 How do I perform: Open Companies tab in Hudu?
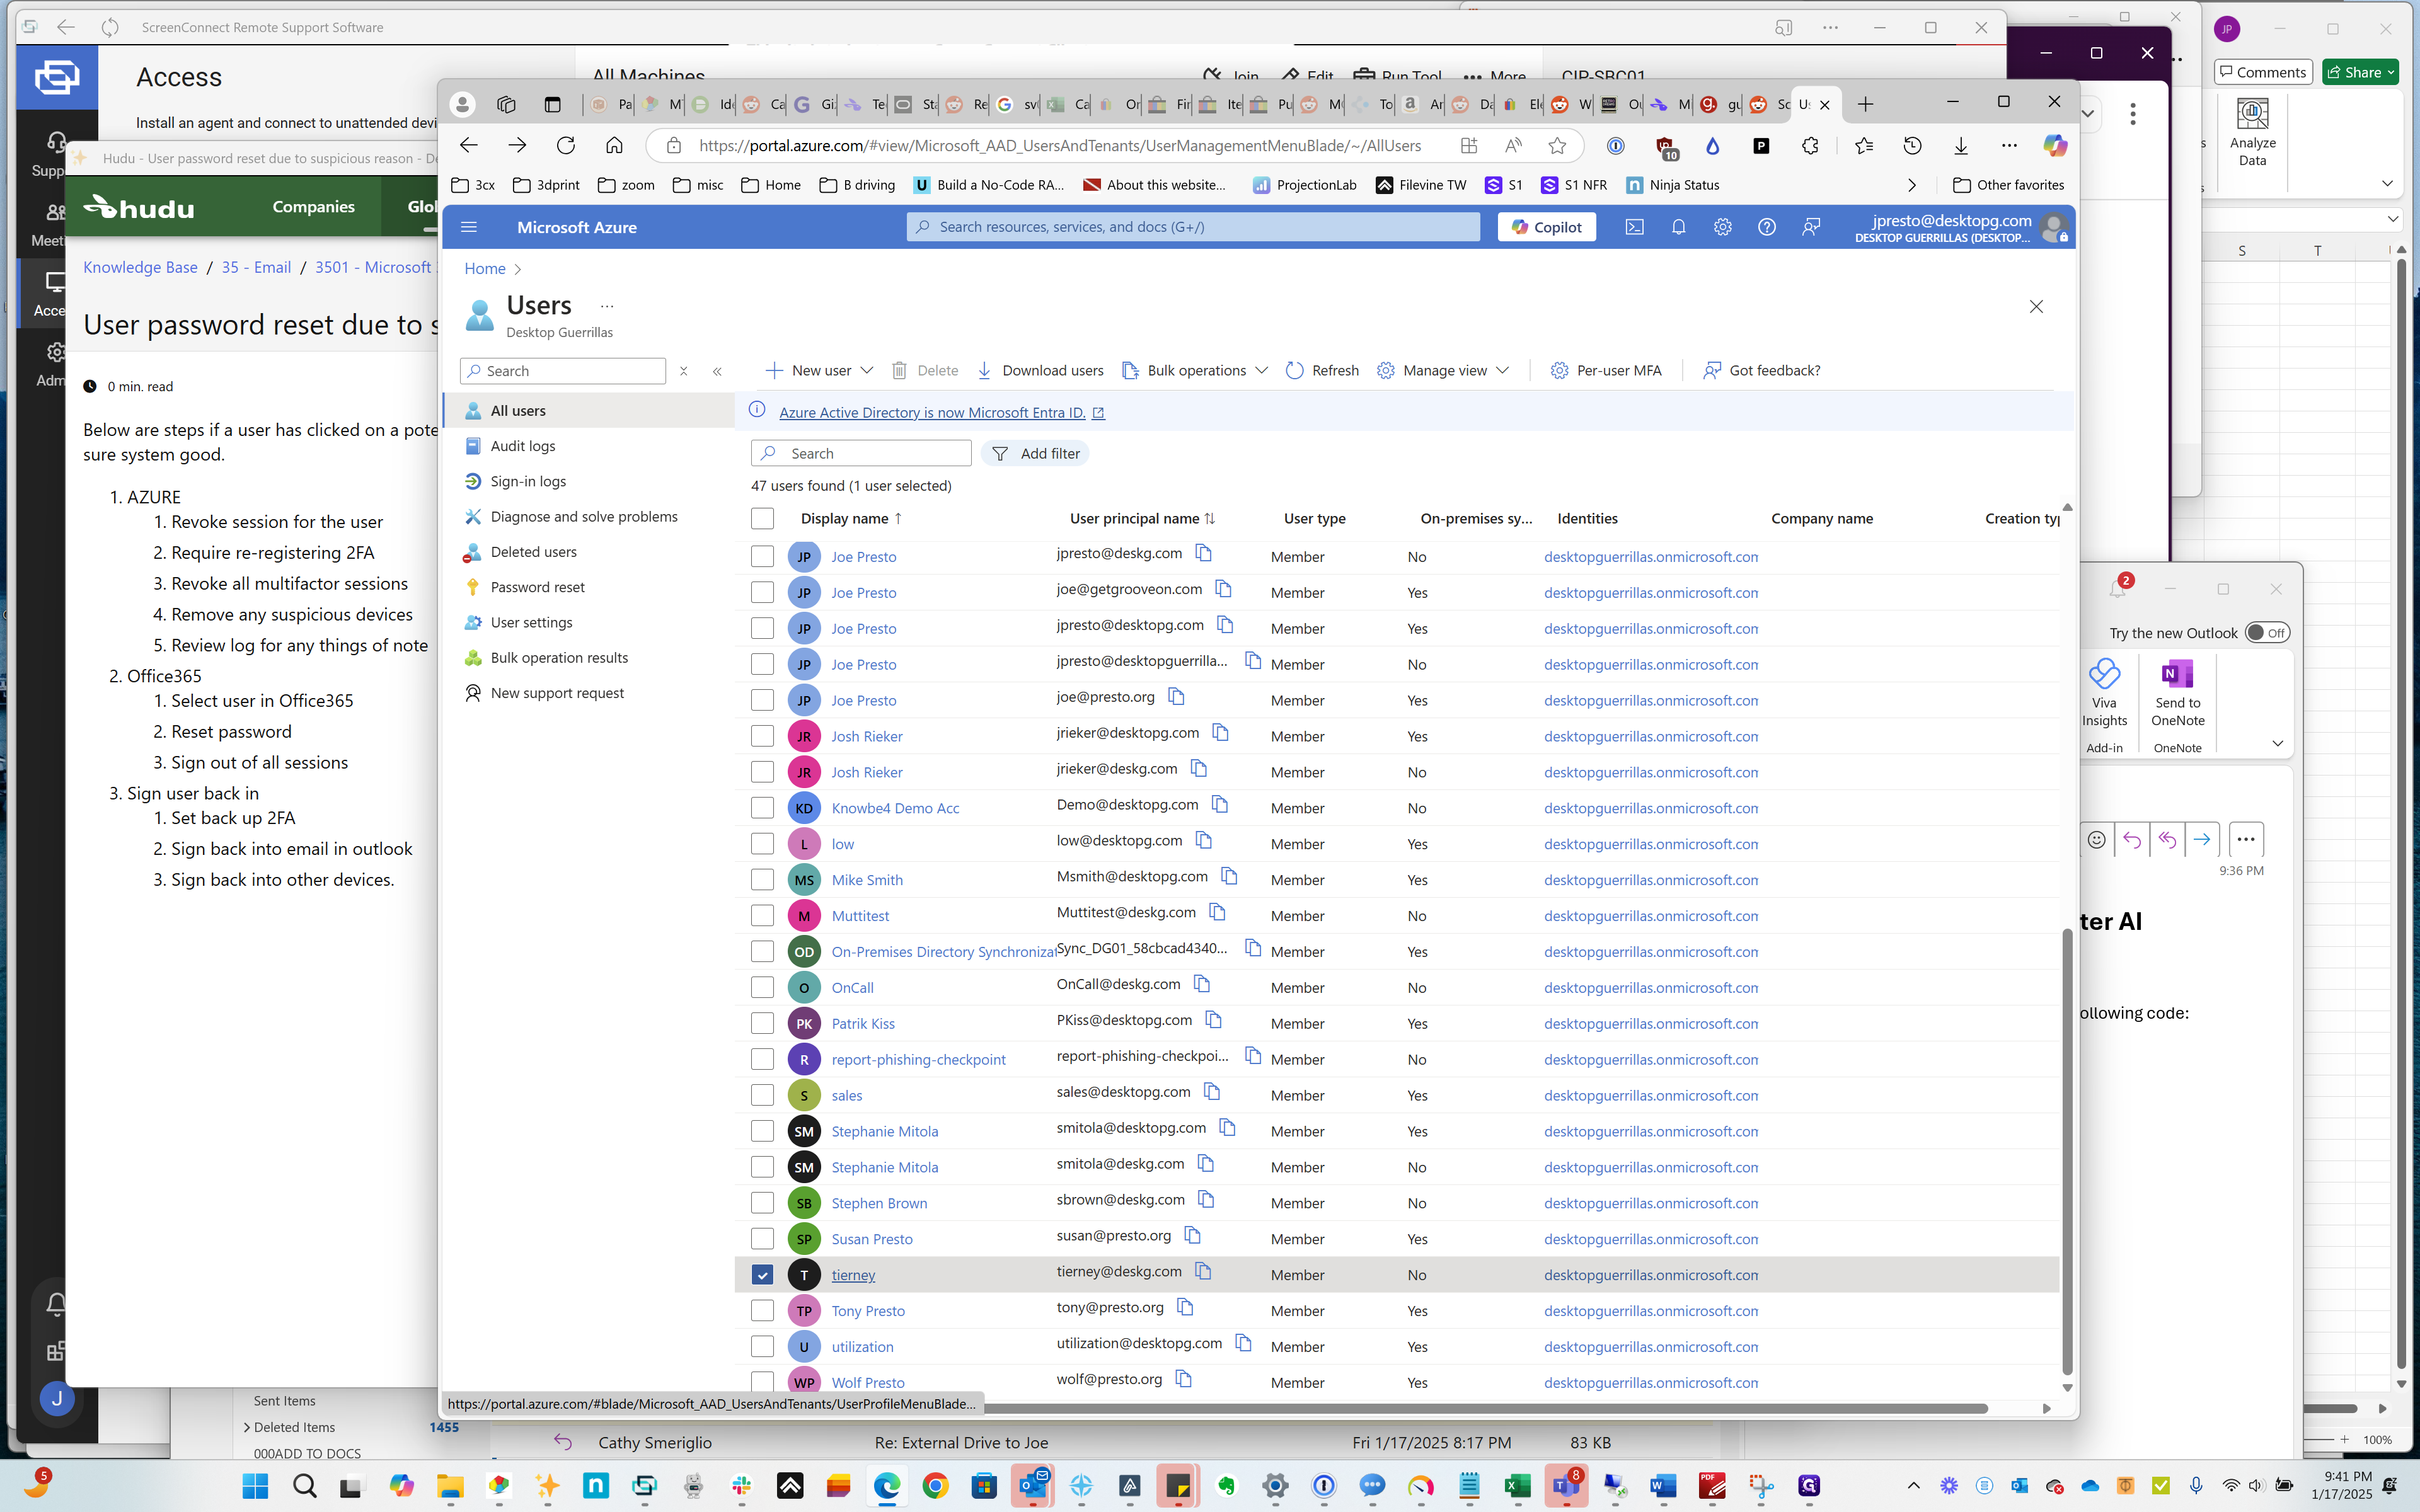point(313,207)
